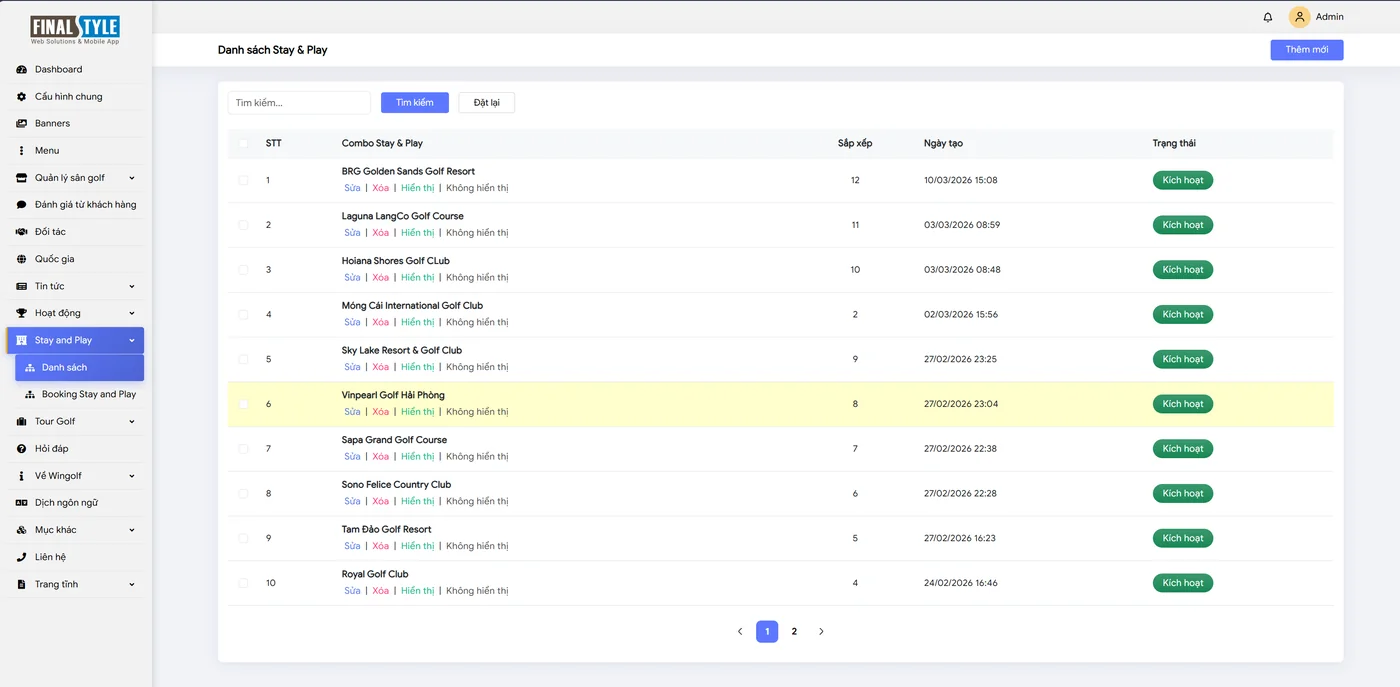Check the Laguna LangCo Golf Course row
Viewport: 1400px width, 687px height.
[243, 225]
